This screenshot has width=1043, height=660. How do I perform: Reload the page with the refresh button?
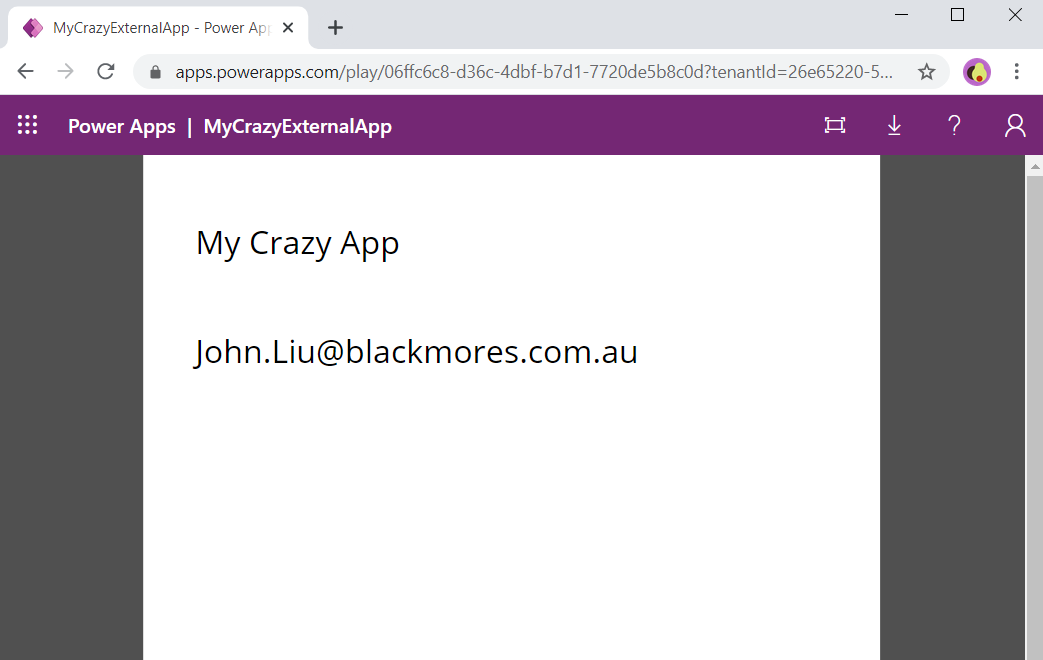(x=105, y=72)
